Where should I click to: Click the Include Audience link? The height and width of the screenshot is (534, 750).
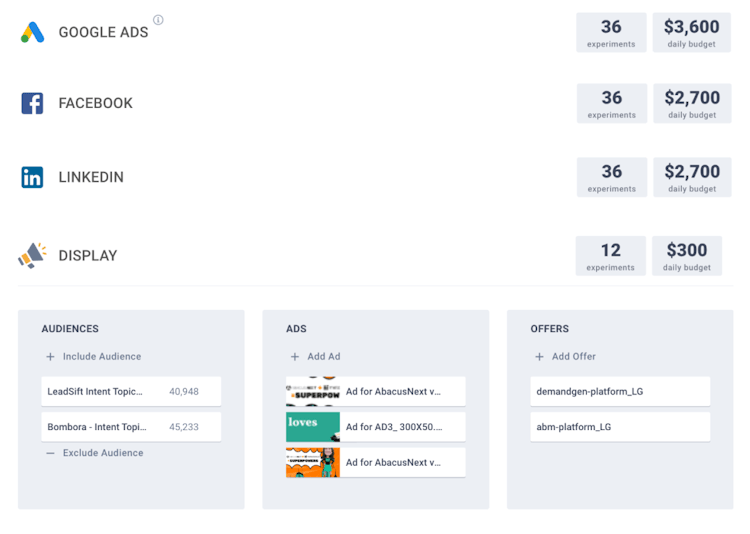102,357
